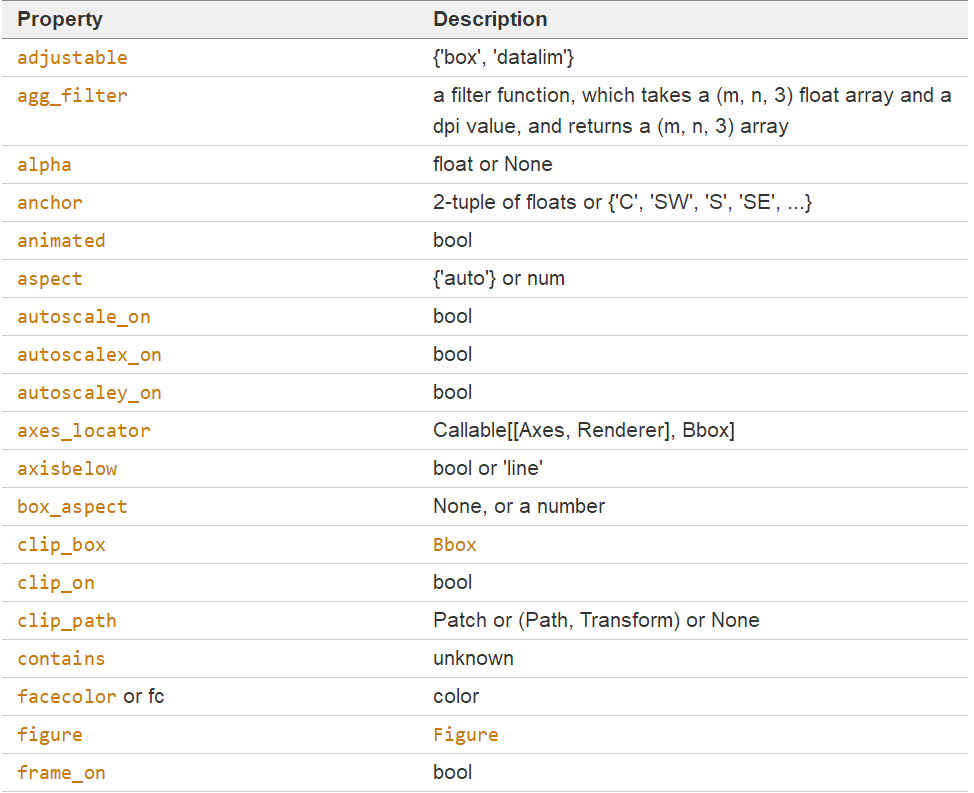Click the alpha property link
This screenshot has width=974, height=793.
click(44, 164)
